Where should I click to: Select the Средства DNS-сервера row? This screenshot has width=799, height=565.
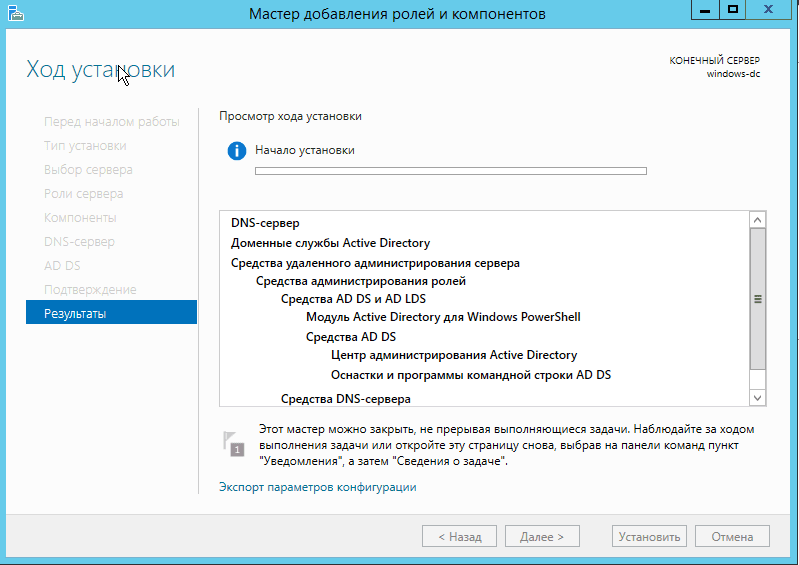click(345, 398)
